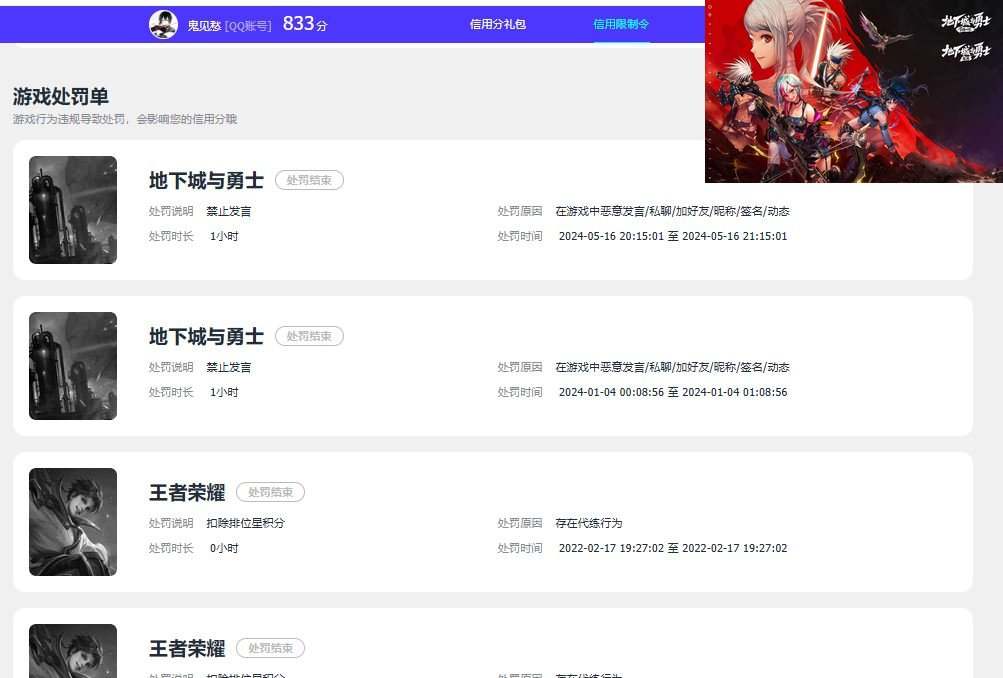
Task: Click time range 2022-02-17 19:27:02
Action: coord(673,548)
